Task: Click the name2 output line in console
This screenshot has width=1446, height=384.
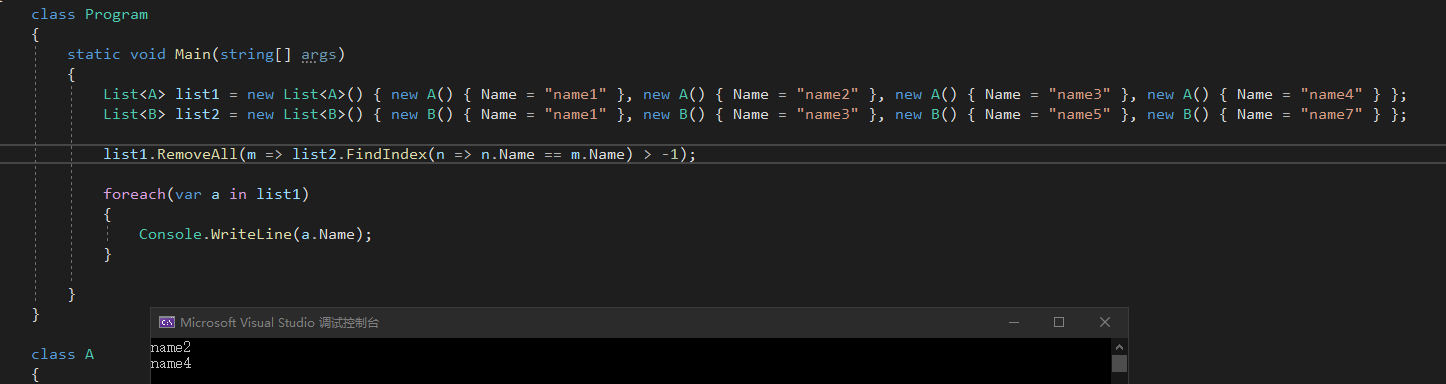Action: (x=171, y=347)
